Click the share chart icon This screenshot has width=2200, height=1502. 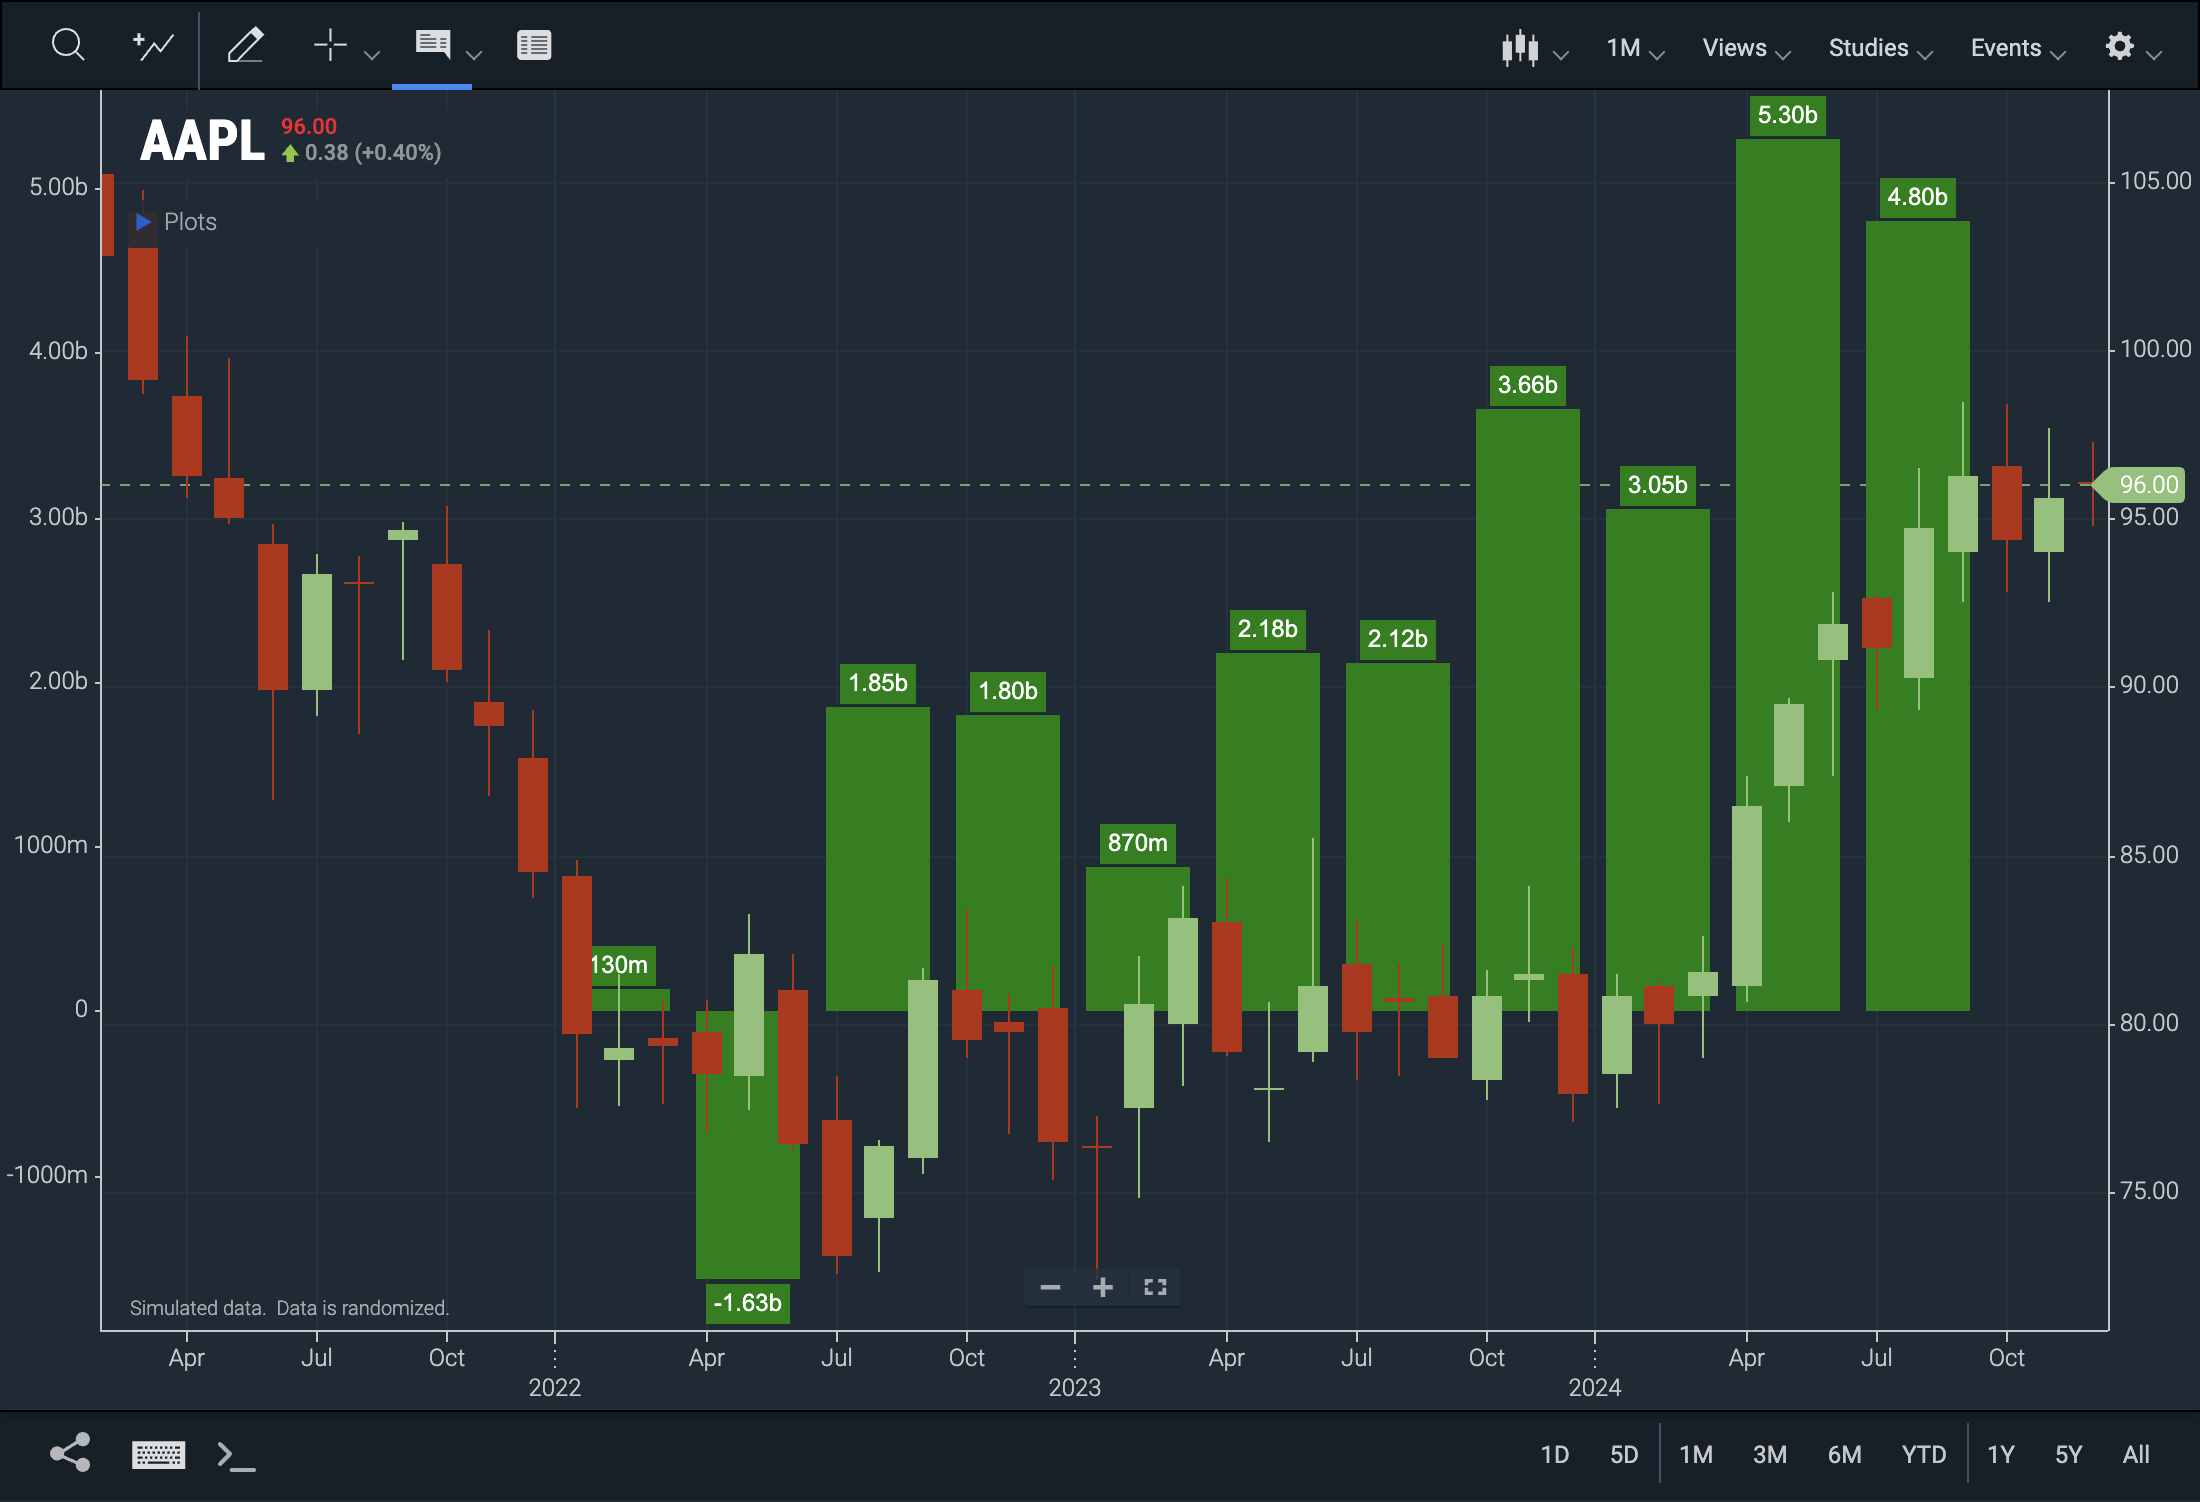pos(70,1453)
